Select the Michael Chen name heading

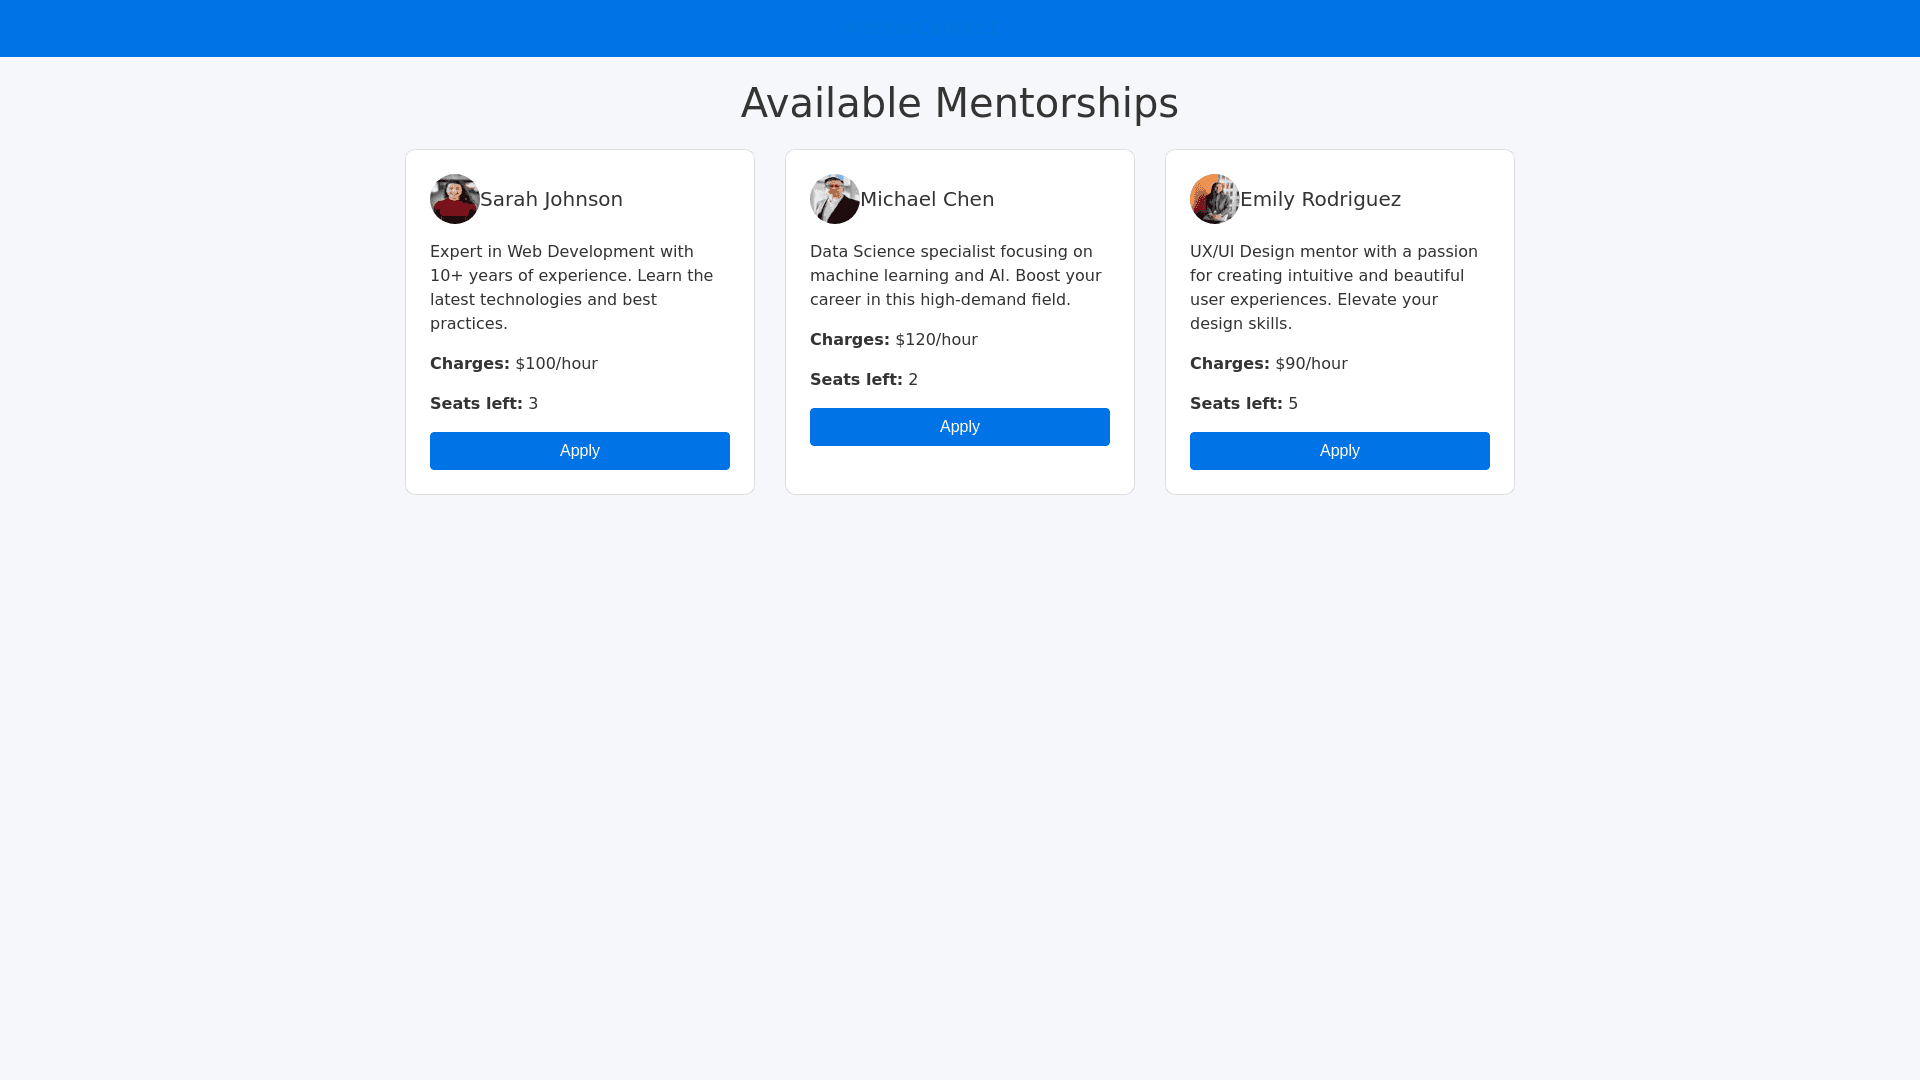tap(927, 199)
